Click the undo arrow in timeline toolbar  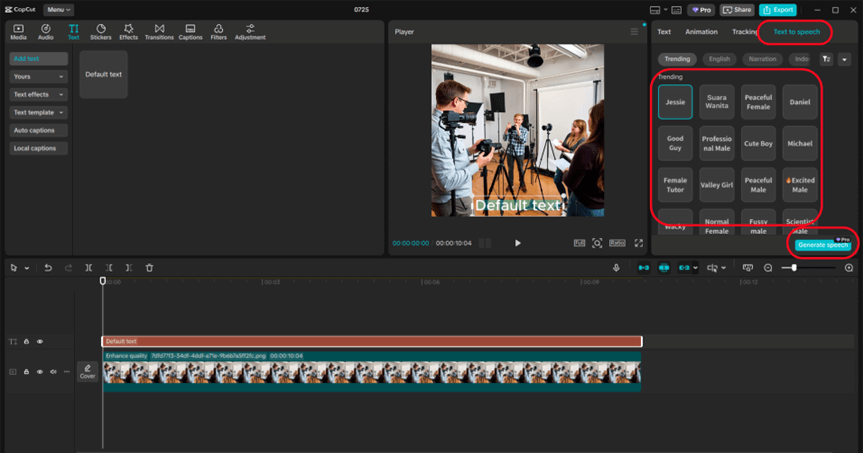(x=47, y=268)
